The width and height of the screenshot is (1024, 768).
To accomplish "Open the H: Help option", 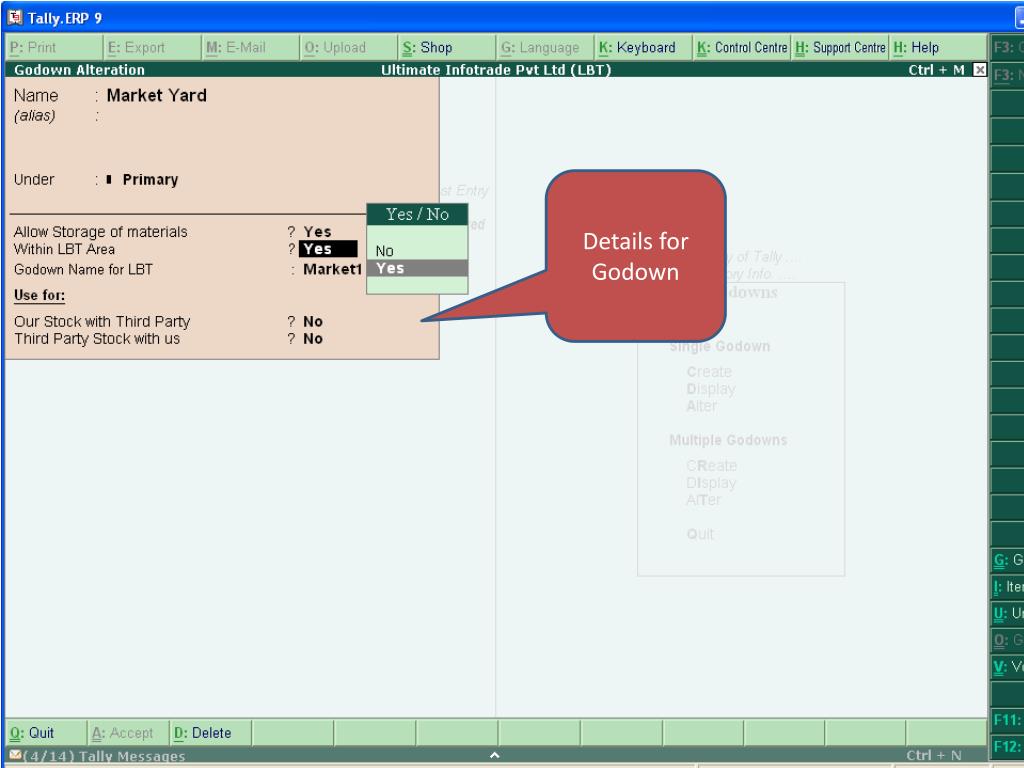I will pyautogui.click(x=938, y=48).
